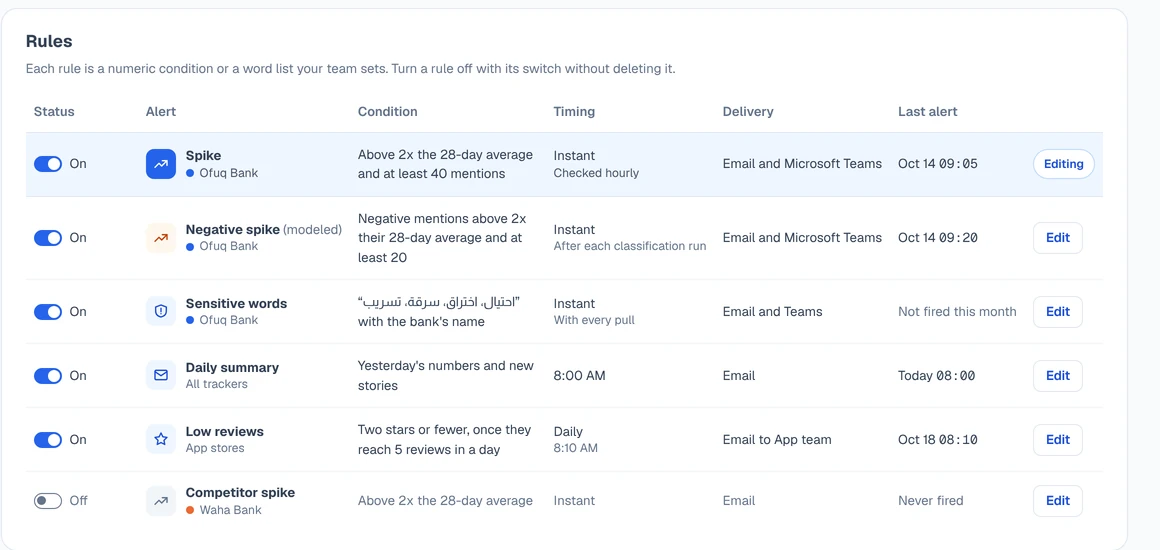Screen dimensions: 1160x550
Task: Click 'Checked hourly' timing text
Action: (x=596, y=172)
